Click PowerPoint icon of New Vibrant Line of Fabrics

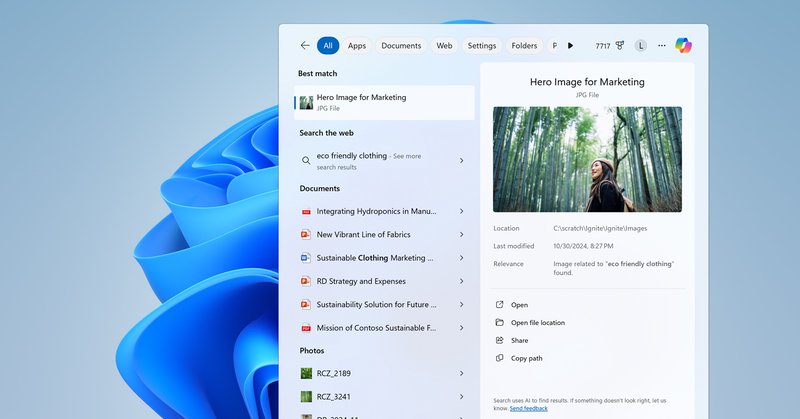[x=306, y=235]
